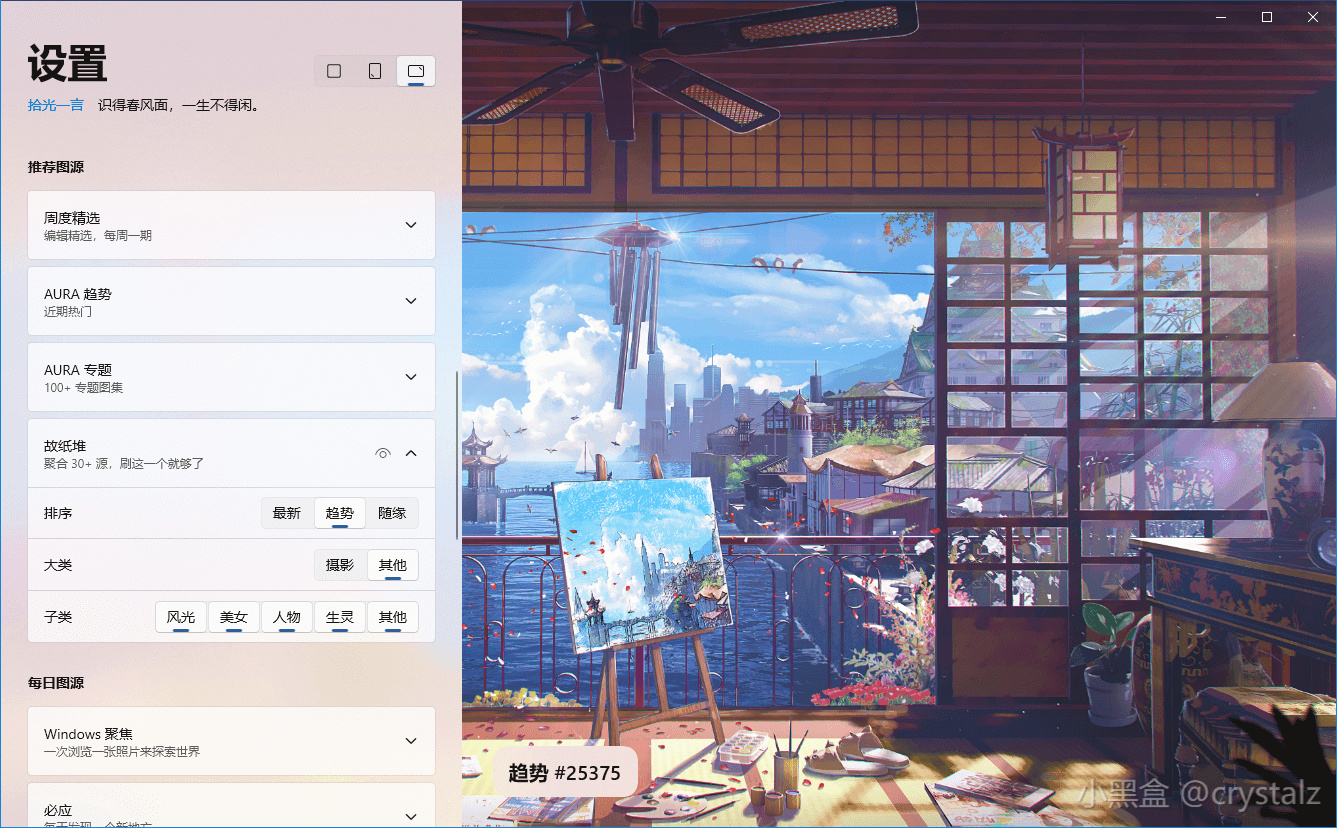1337x828 pixels.
Task: Click the quote 识得春风面，一生不得闲。
Action: [179, 105]
